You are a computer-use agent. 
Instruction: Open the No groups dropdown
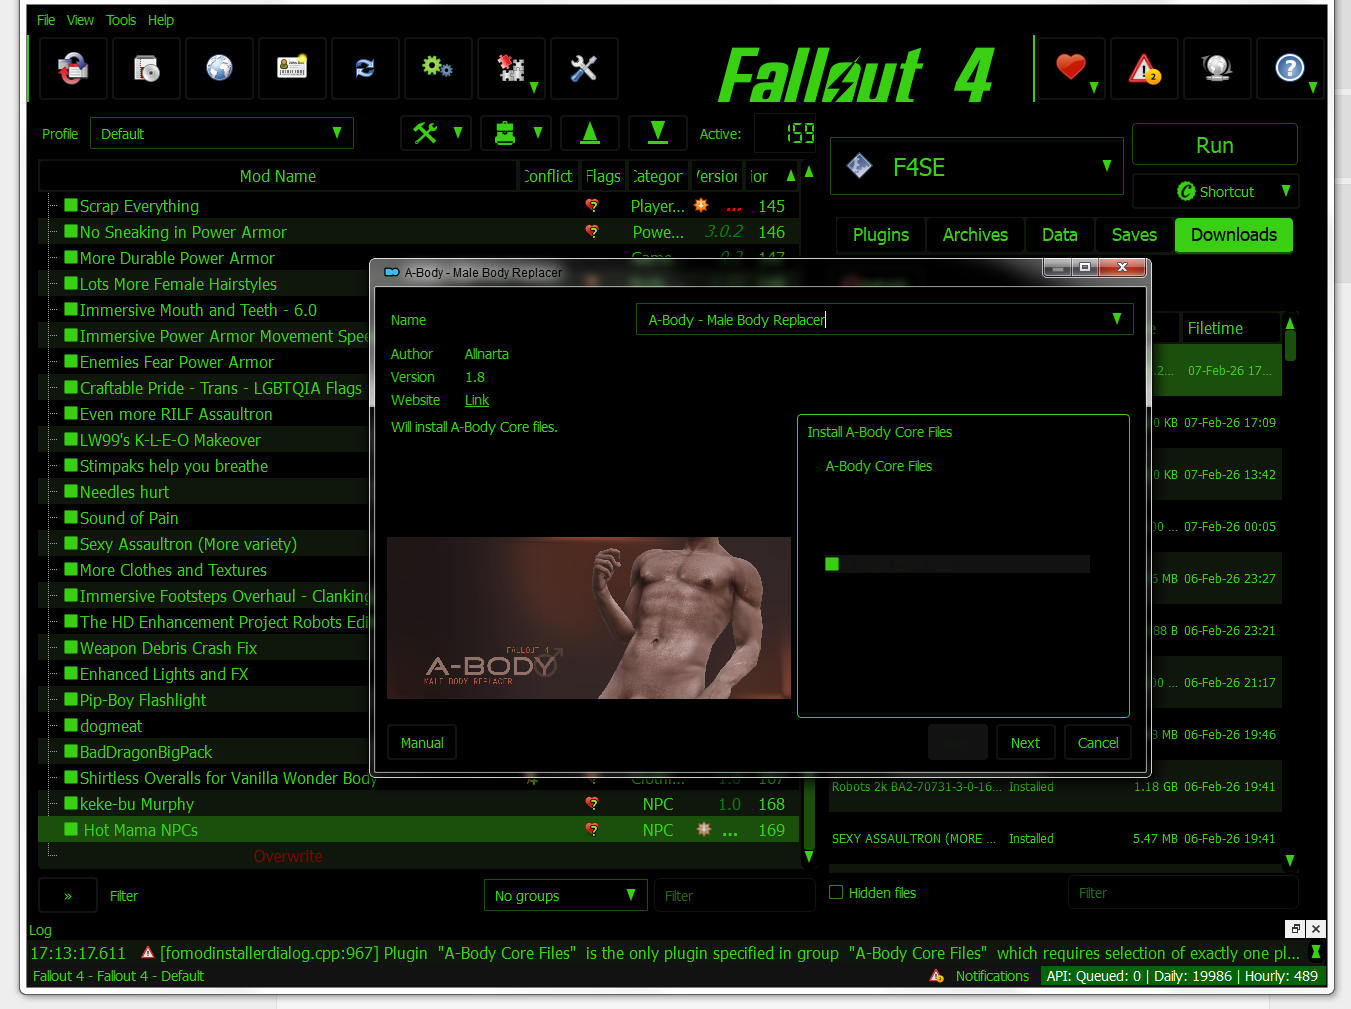coord(565,895)
